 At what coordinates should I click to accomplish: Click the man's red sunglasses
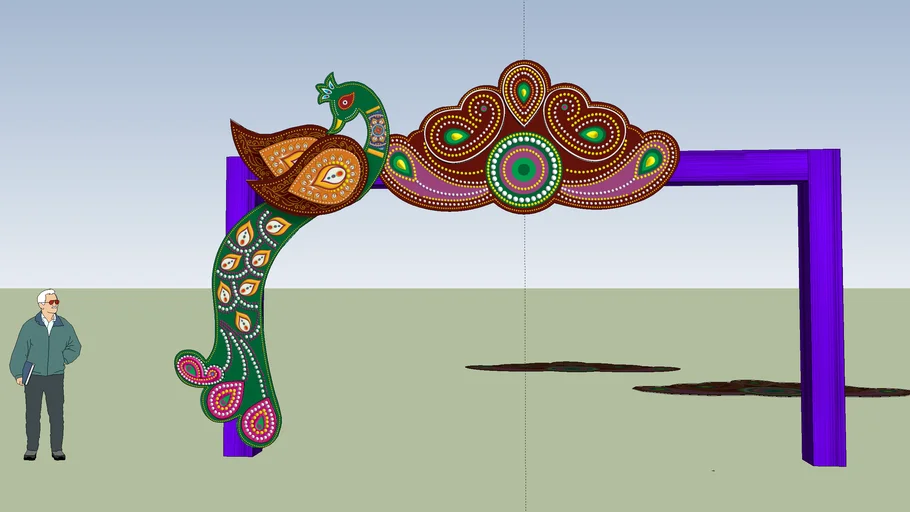52,302
